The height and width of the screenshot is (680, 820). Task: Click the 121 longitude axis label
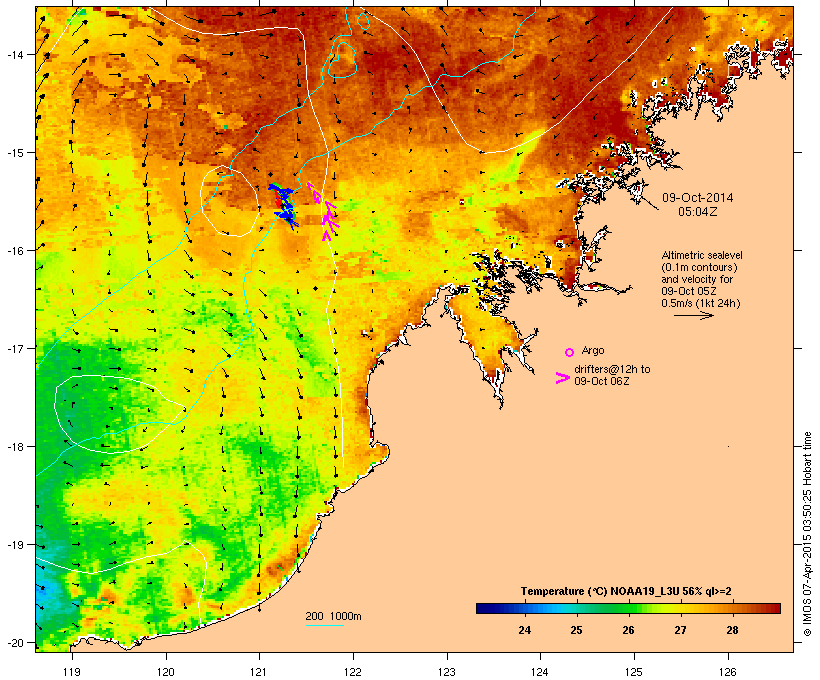tap(259, 672)
